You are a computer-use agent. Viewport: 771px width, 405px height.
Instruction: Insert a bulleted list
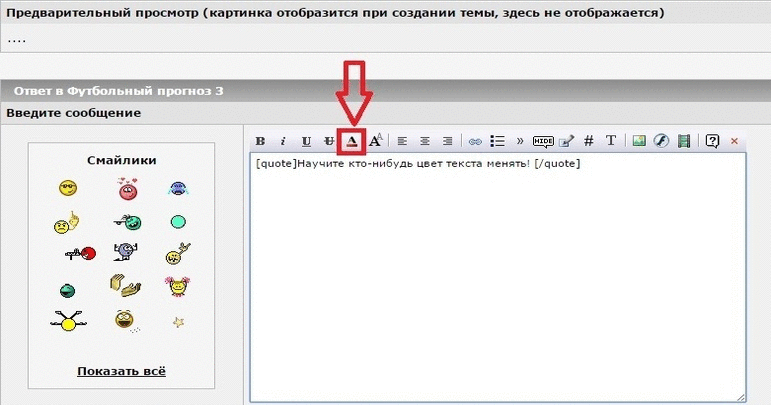pyautogui.click(x=497, y=141)
